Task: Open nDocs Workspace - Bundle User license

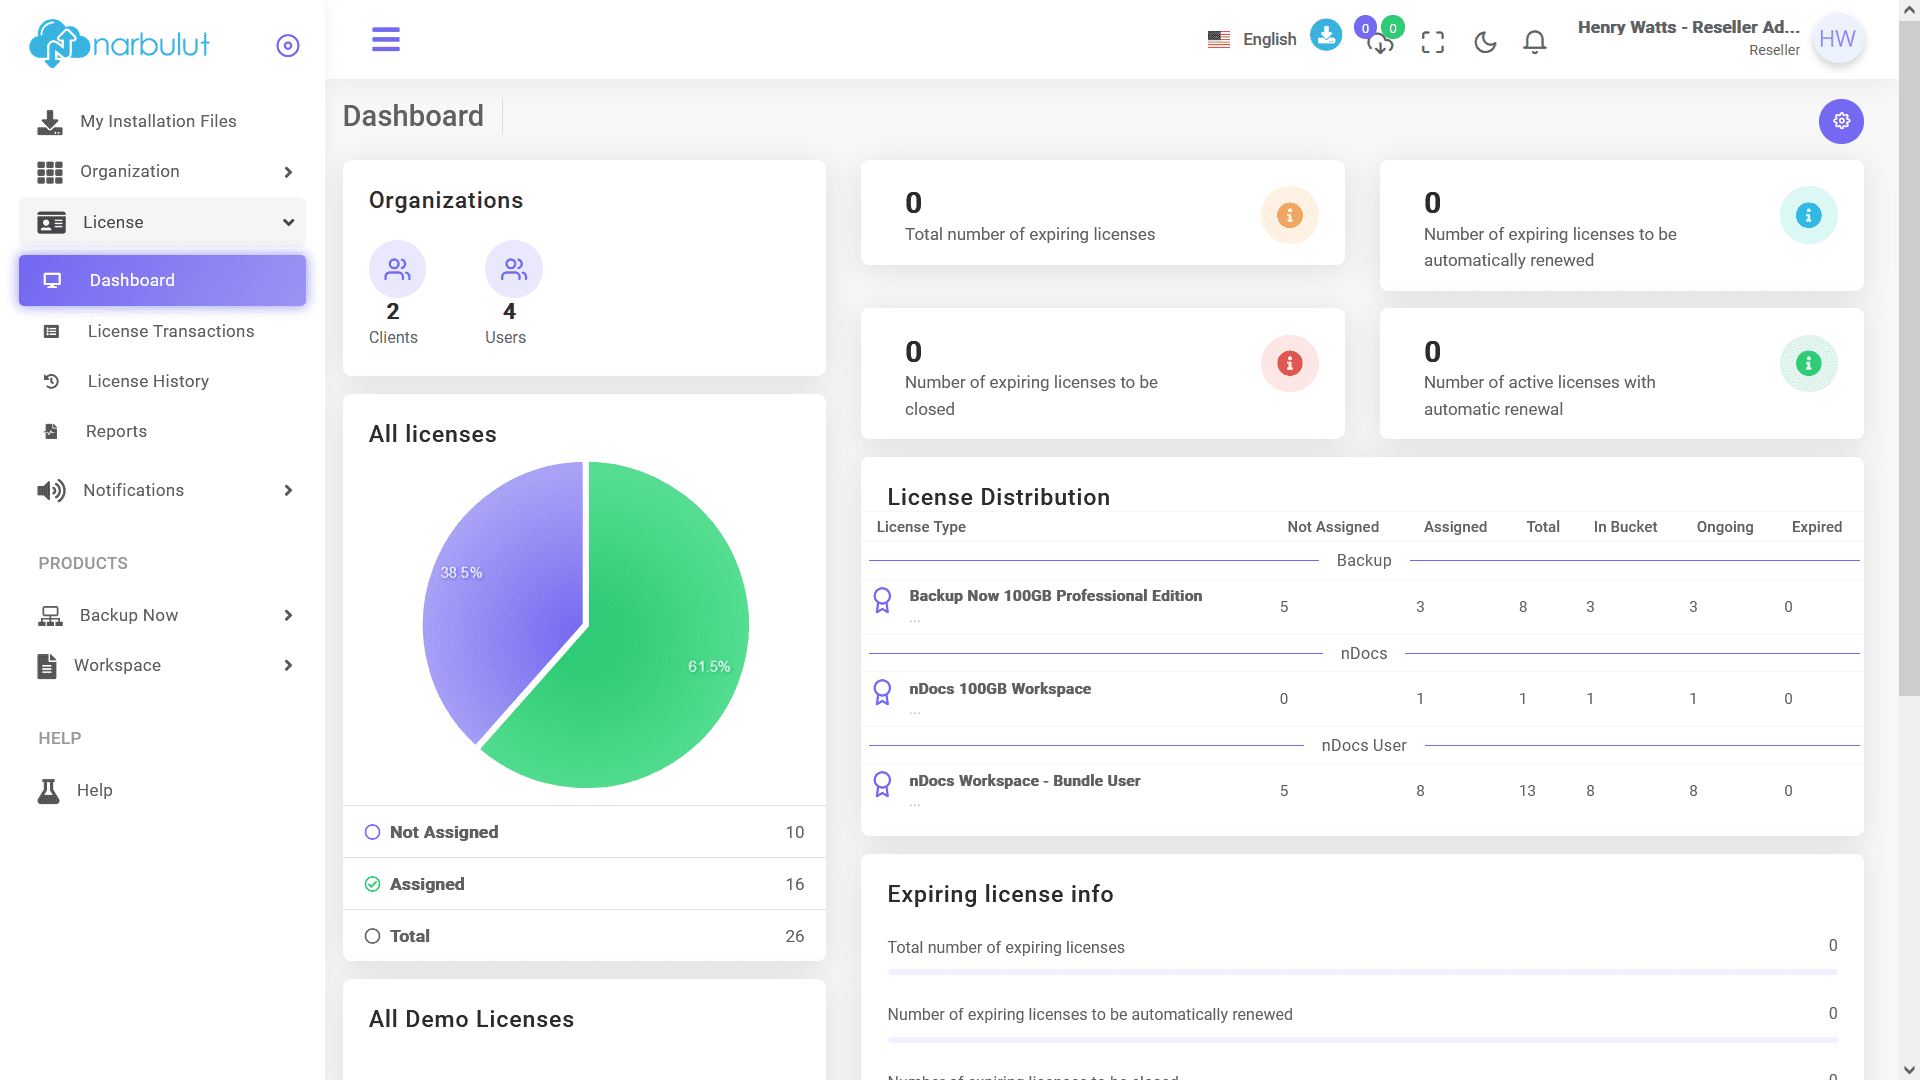Action: pyautogui.click(x=1025, y=781)
